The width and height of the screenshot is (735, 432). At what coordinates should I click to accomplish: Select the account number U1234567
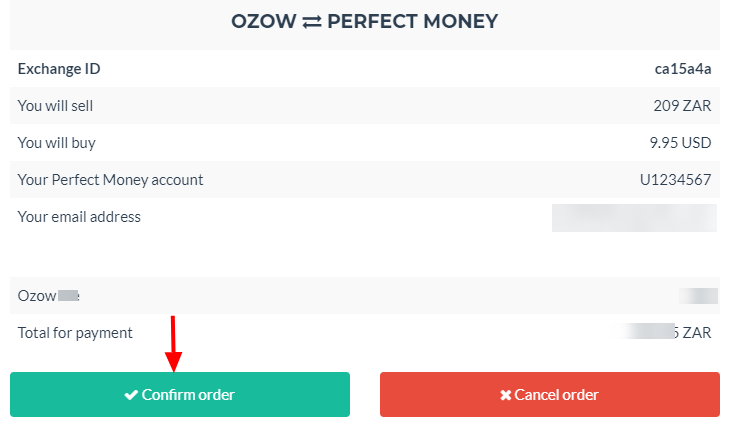point(676,180)
